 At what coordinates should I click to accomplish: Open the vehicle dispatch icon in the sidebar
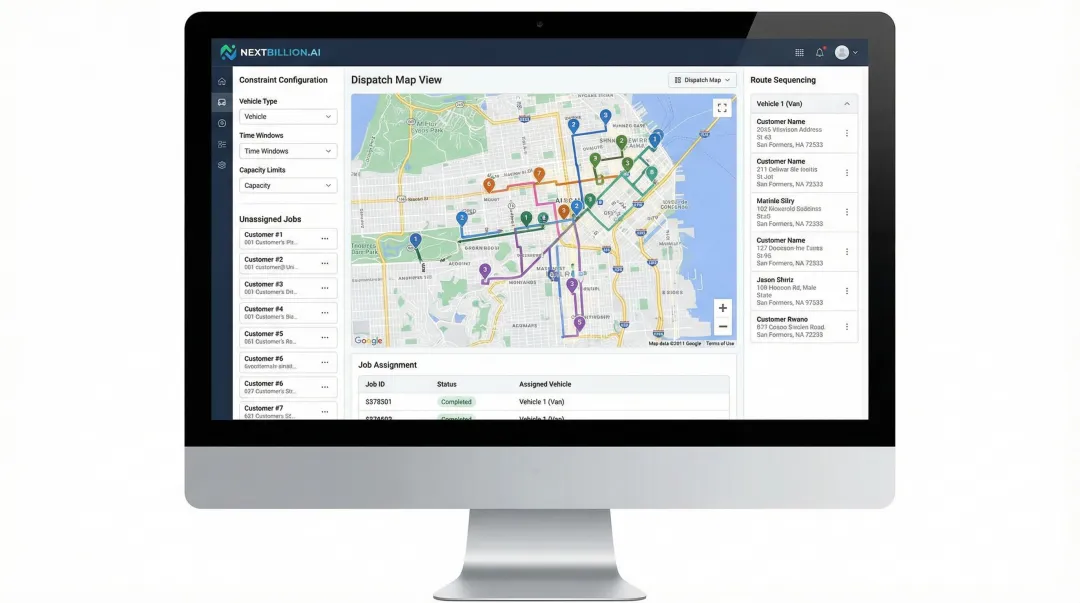pyautogui.click(x=219, y=102)
